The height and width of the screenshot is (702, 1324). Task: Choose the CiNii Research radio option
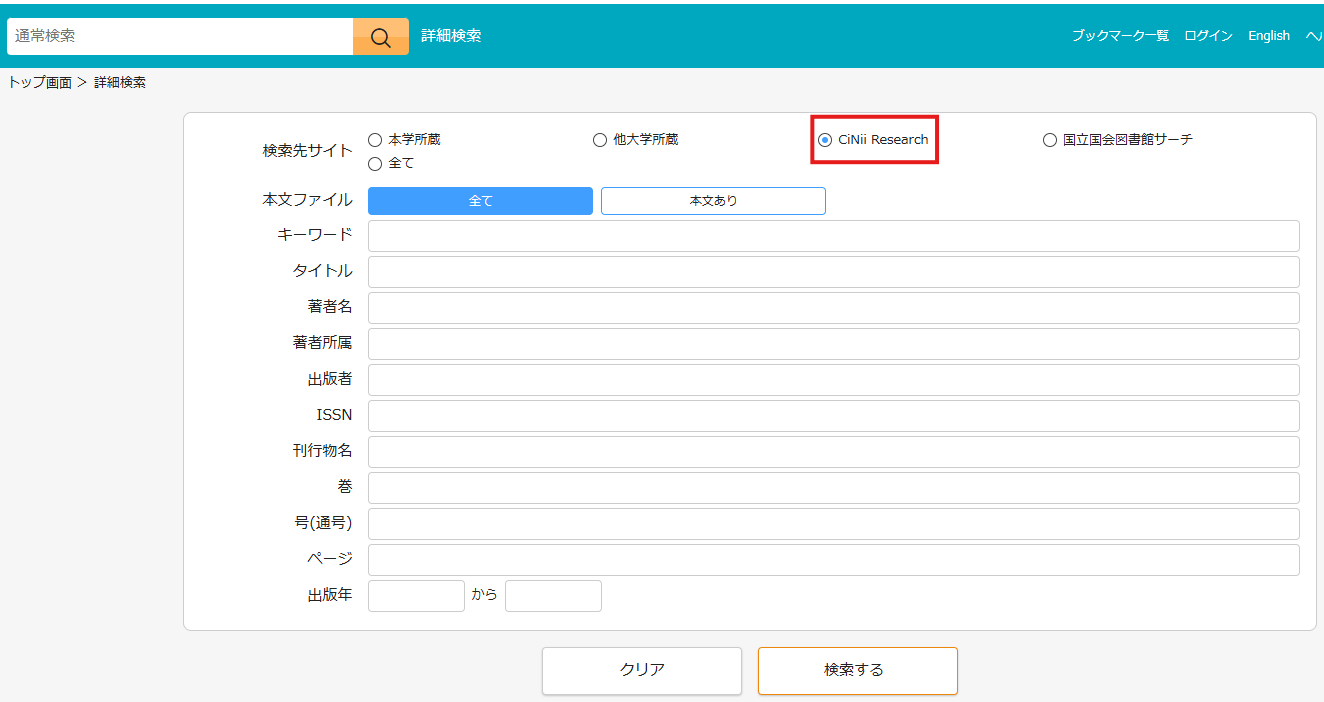point(825,140)
